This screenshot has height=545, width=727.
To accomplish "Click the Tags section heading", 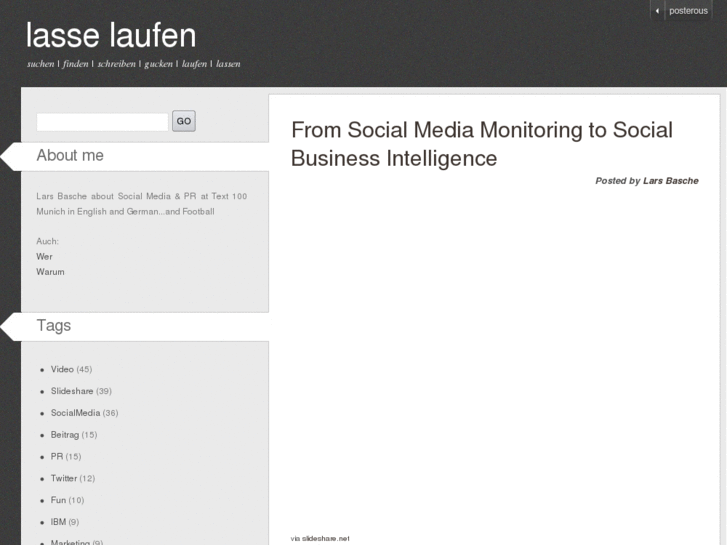I will coord(54,326).
